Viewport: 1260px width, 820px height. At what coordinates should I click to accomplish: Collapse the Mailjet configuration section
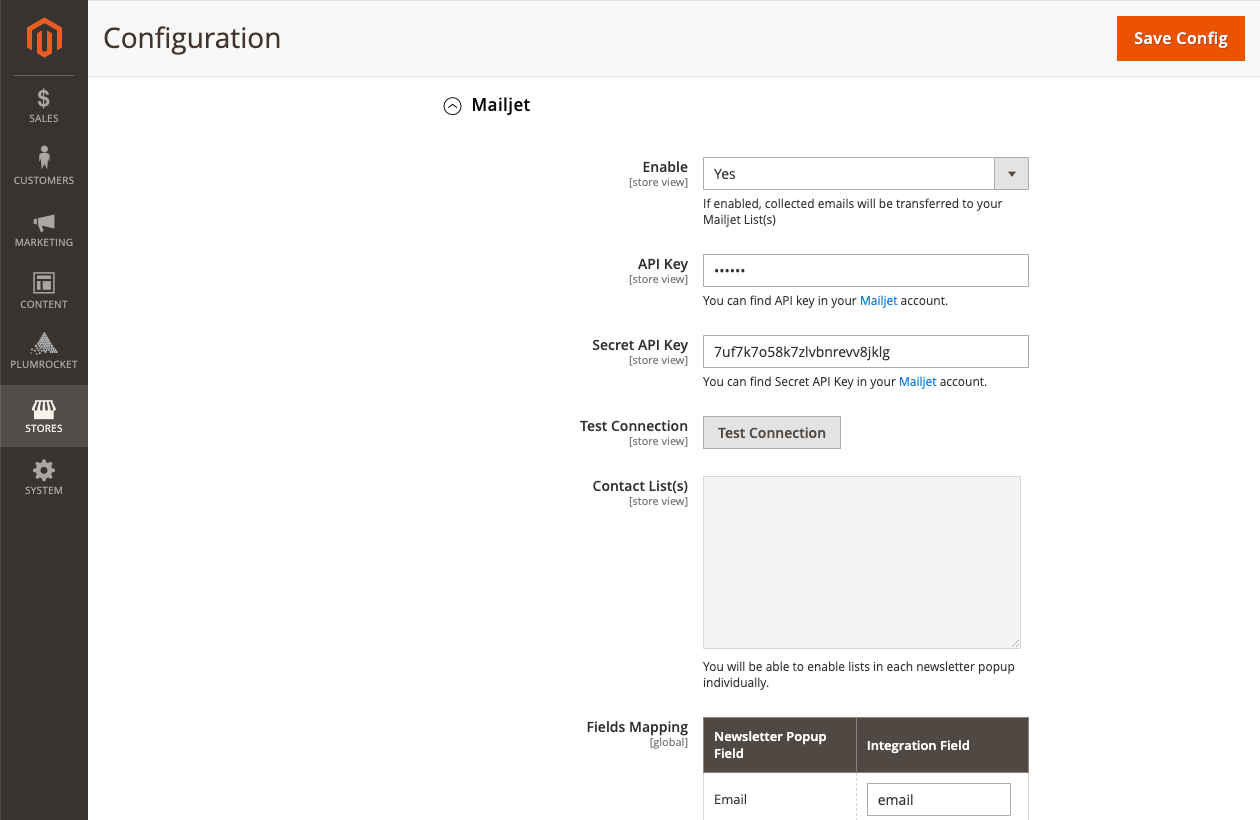[x=452, y=105]
